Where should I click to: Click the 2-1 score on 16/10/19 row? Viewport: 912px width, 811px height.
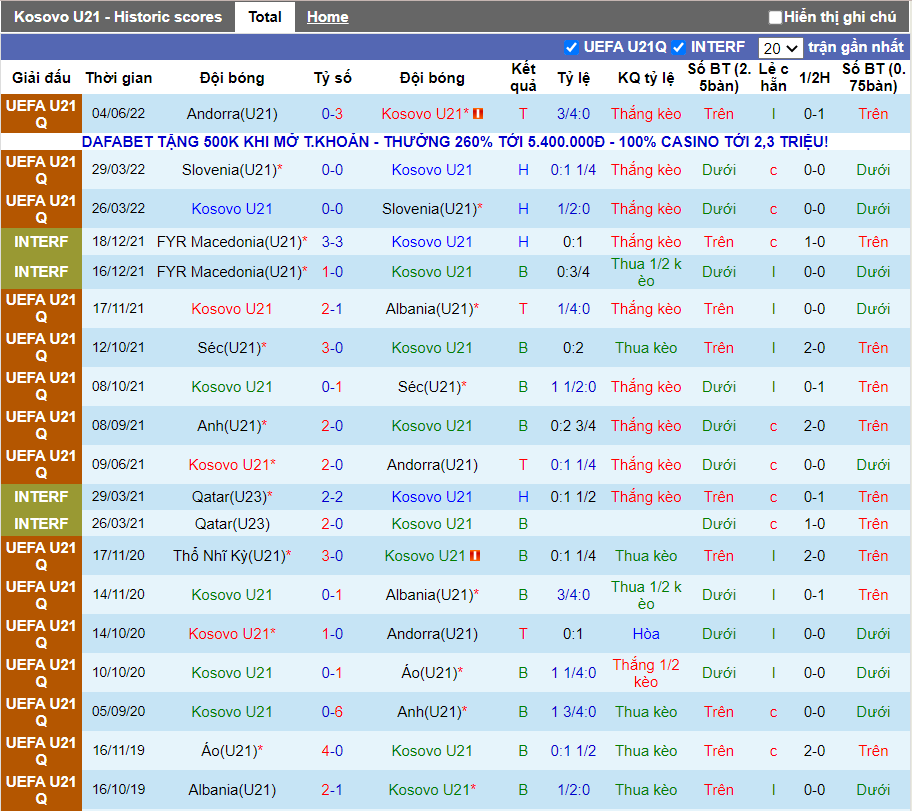[332, 789]
